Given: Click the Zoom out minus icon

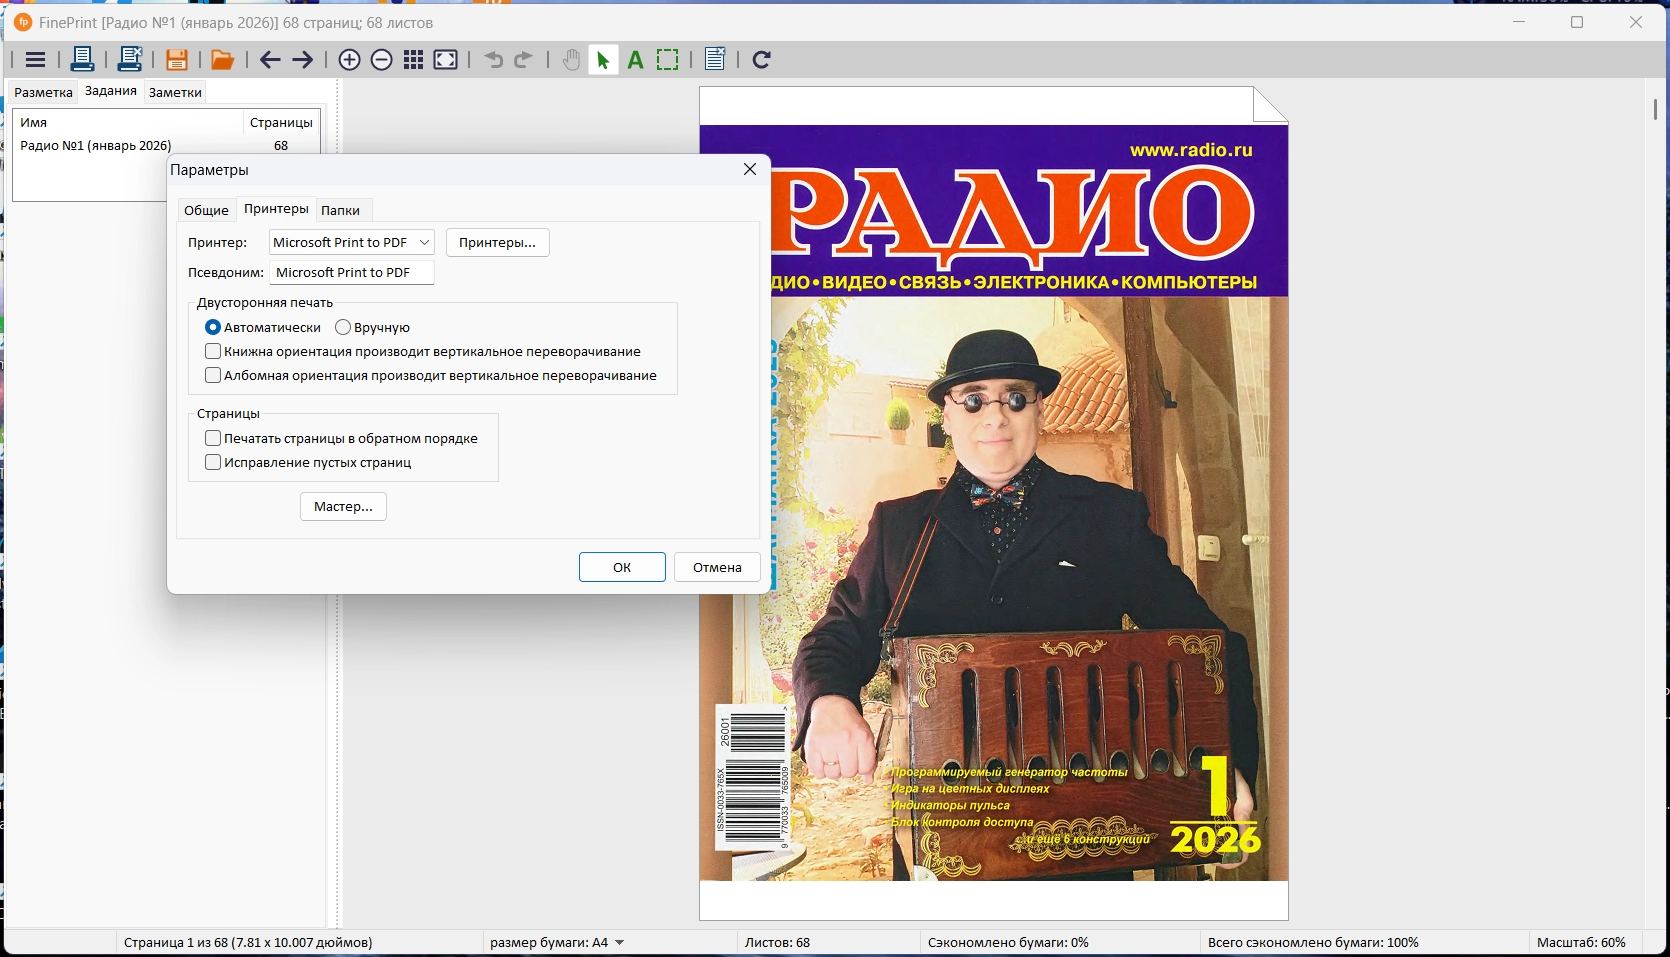Looking at the screenshot, I should [381, 60].
